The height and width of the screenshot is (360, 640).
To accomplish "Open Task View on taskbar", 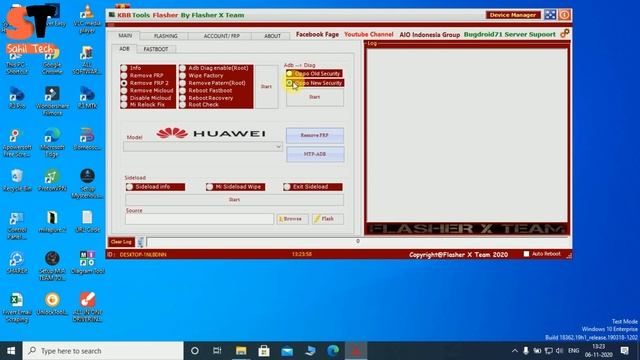I will pos(217,351).
